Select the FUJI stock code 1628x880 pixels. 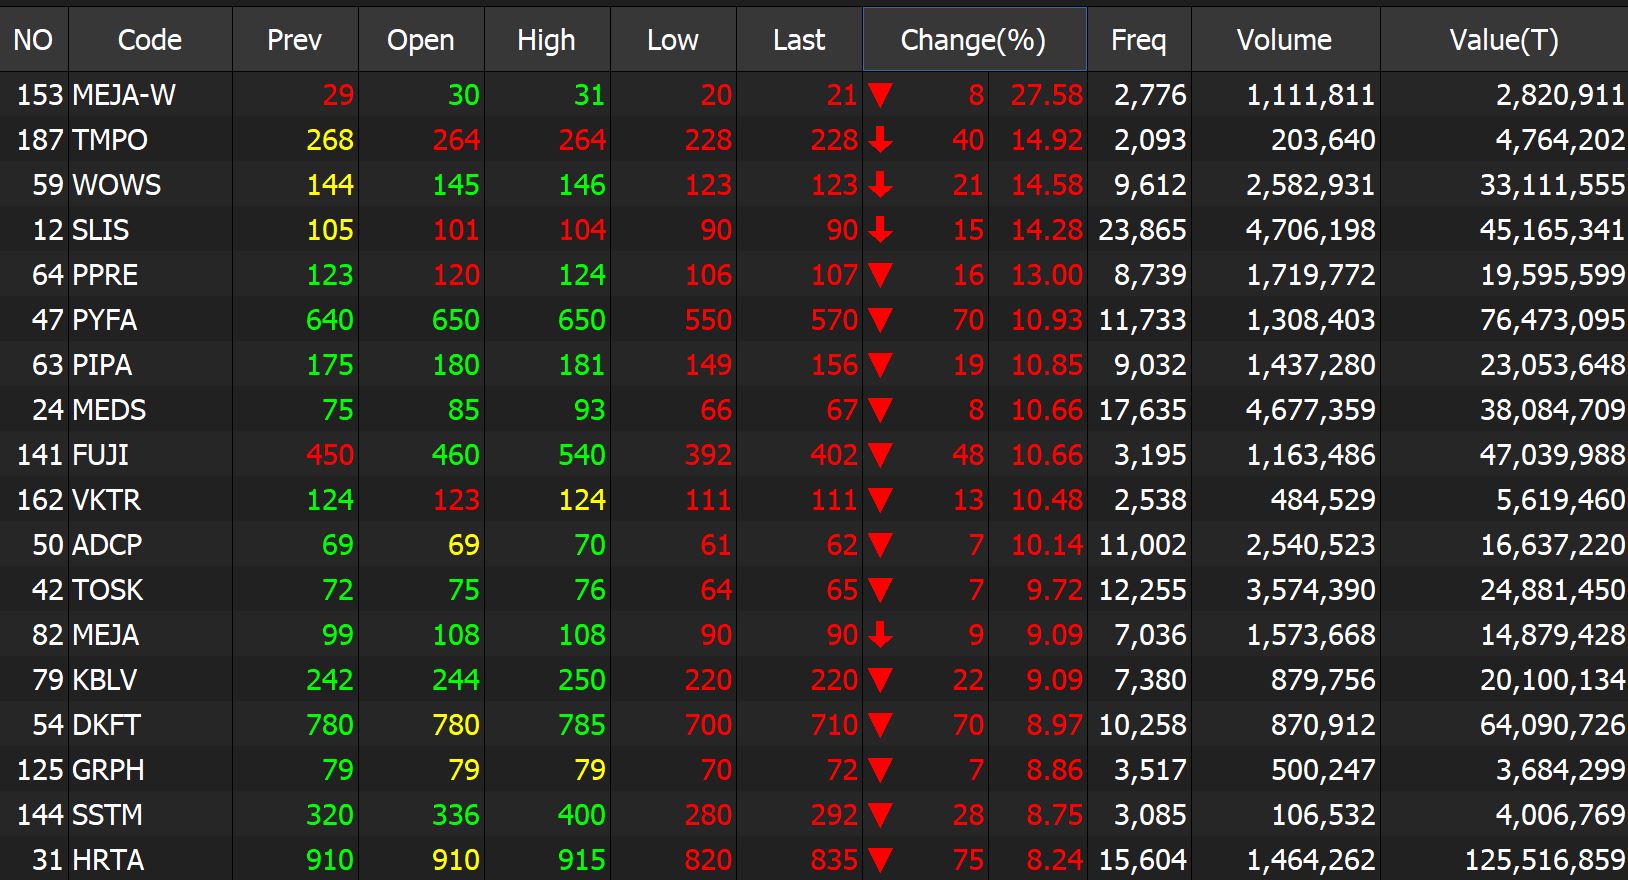tap(100, 455)
